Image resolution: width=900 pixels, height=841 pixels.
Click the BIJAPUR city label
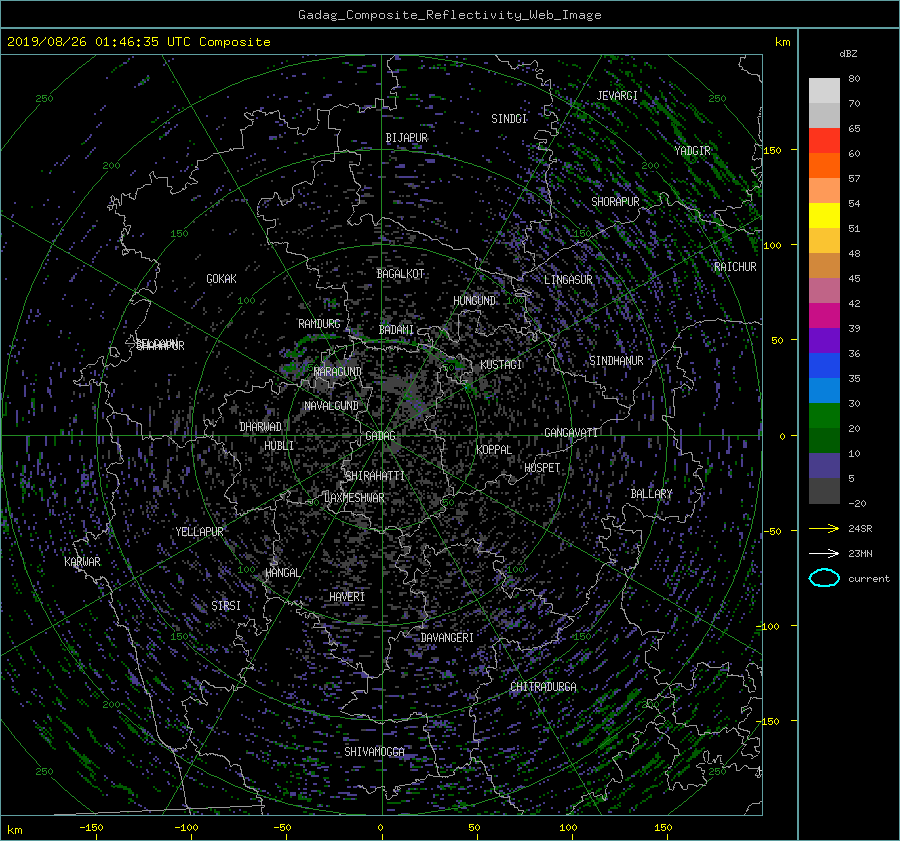[x=406, y=138]
